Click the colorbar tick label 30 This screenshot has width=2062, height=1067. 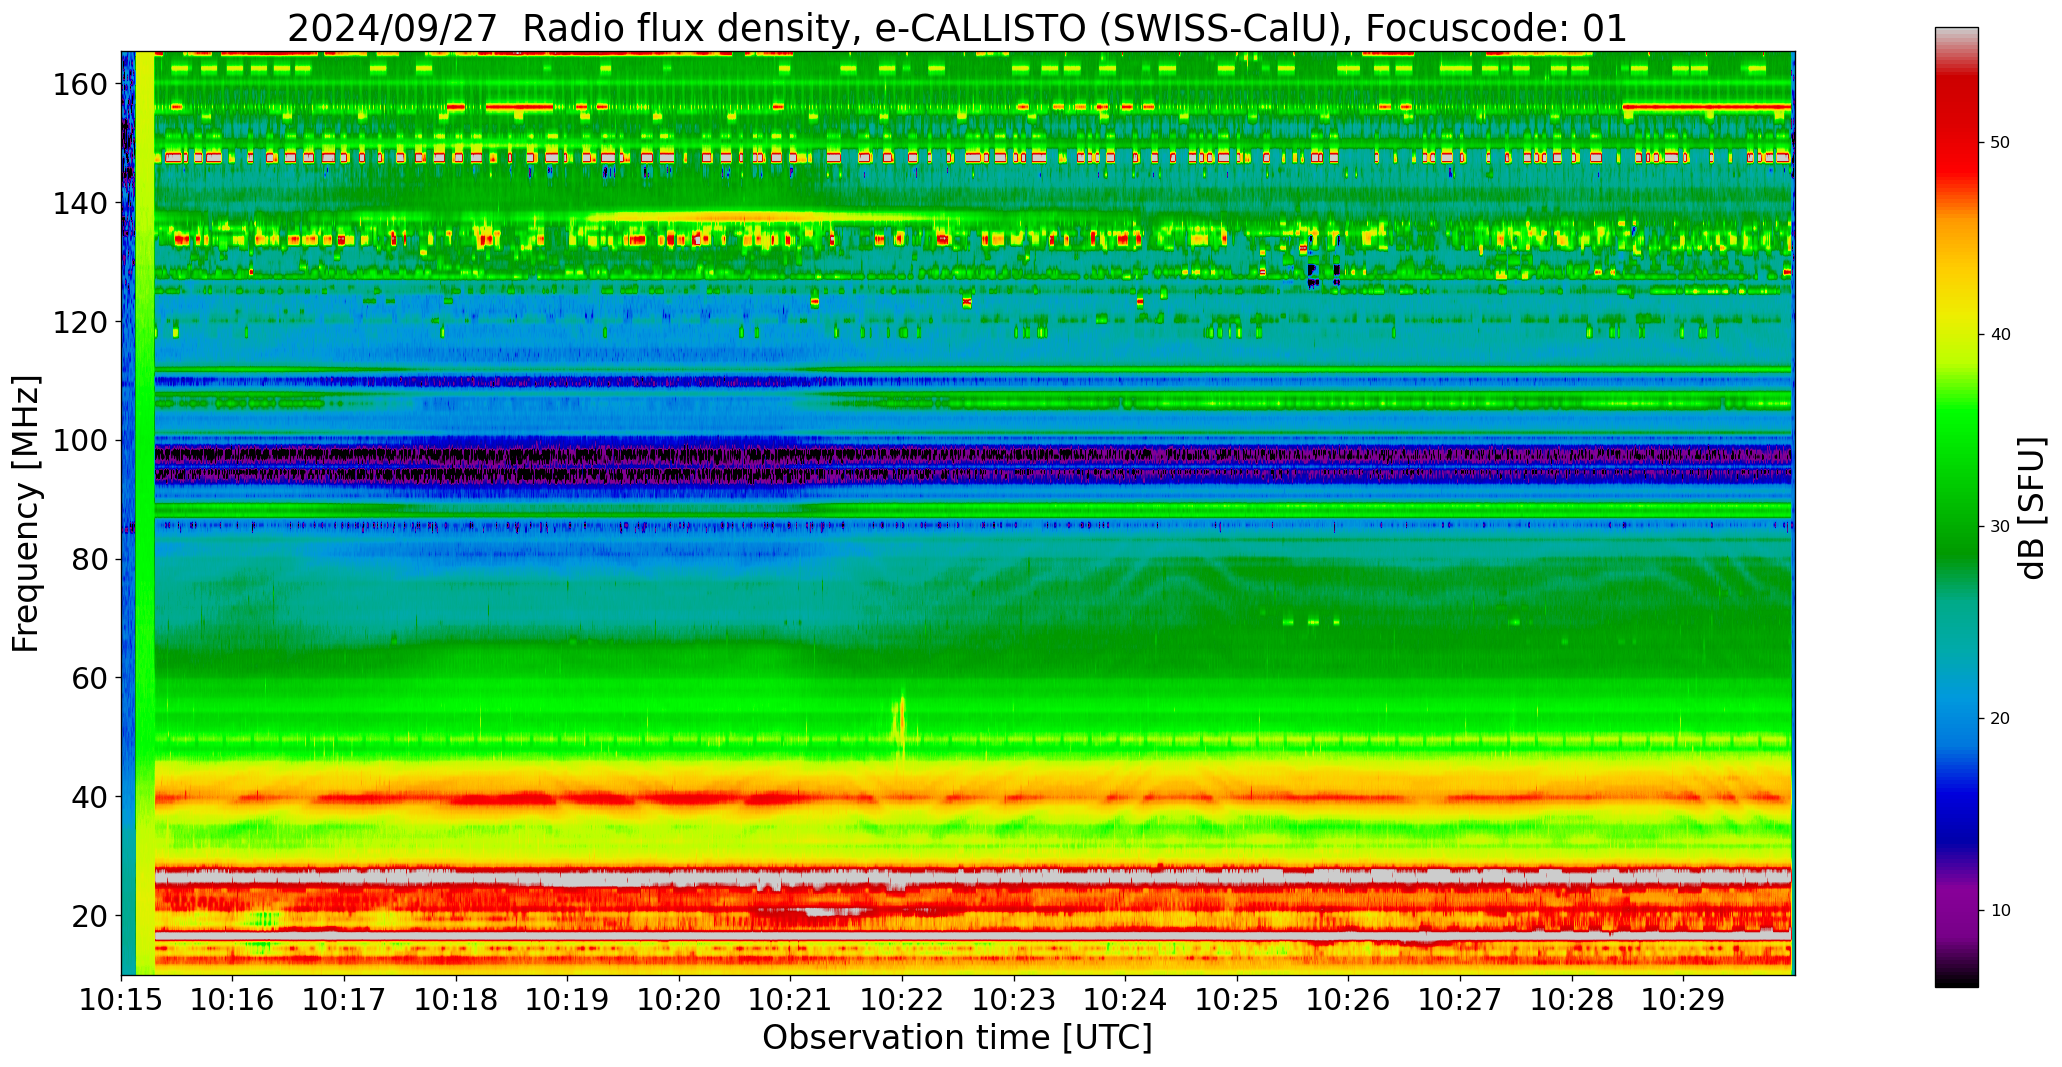2000,527
